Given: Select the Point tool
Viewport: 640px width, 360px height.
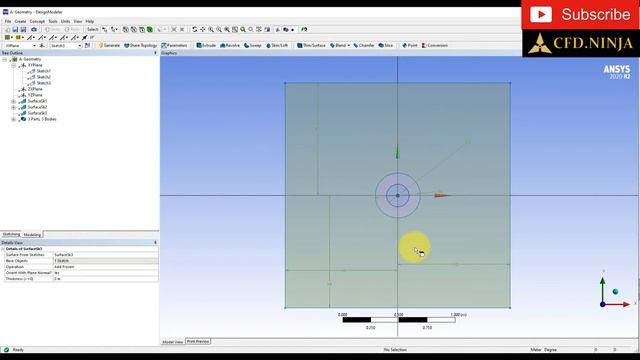Looking at the screenshot, I should point(410,45).
